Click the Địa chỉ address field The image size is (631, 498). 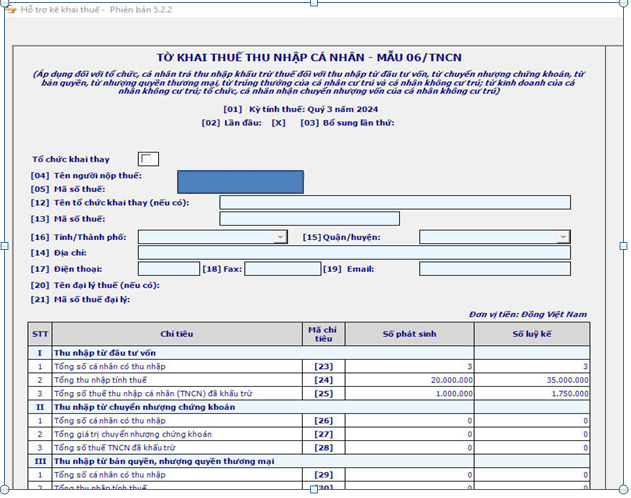pyautogui.click(x=354, y=253)
